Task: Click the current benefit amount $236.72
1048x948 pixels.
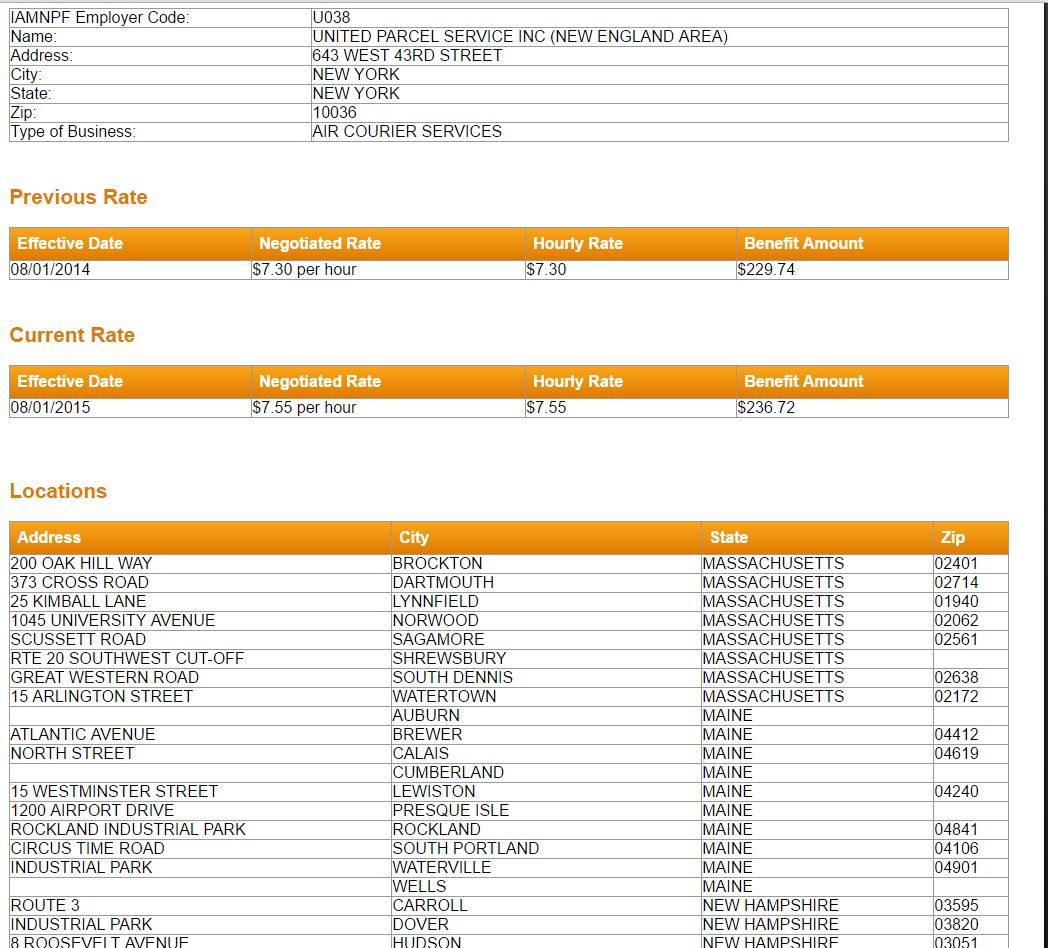Action: pos(766,407)
